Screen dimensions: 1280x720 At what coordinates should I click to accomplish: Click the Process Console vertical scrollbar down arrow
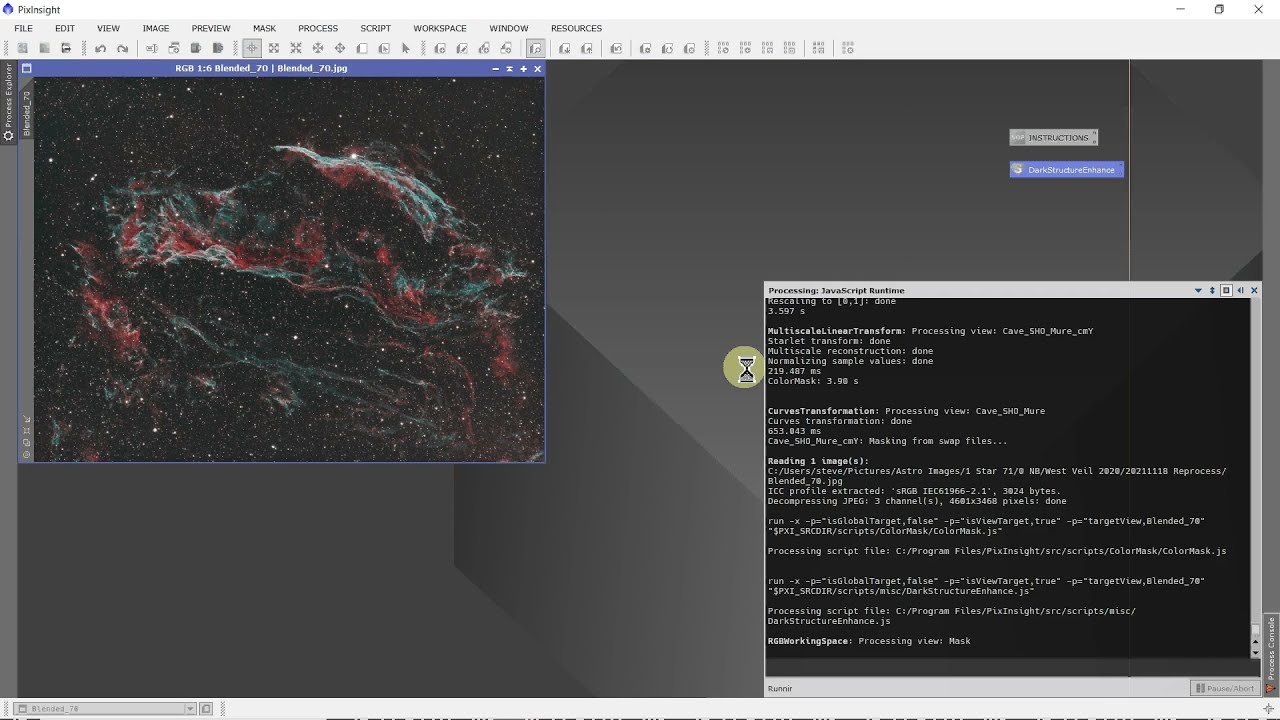coord(1256,652)
